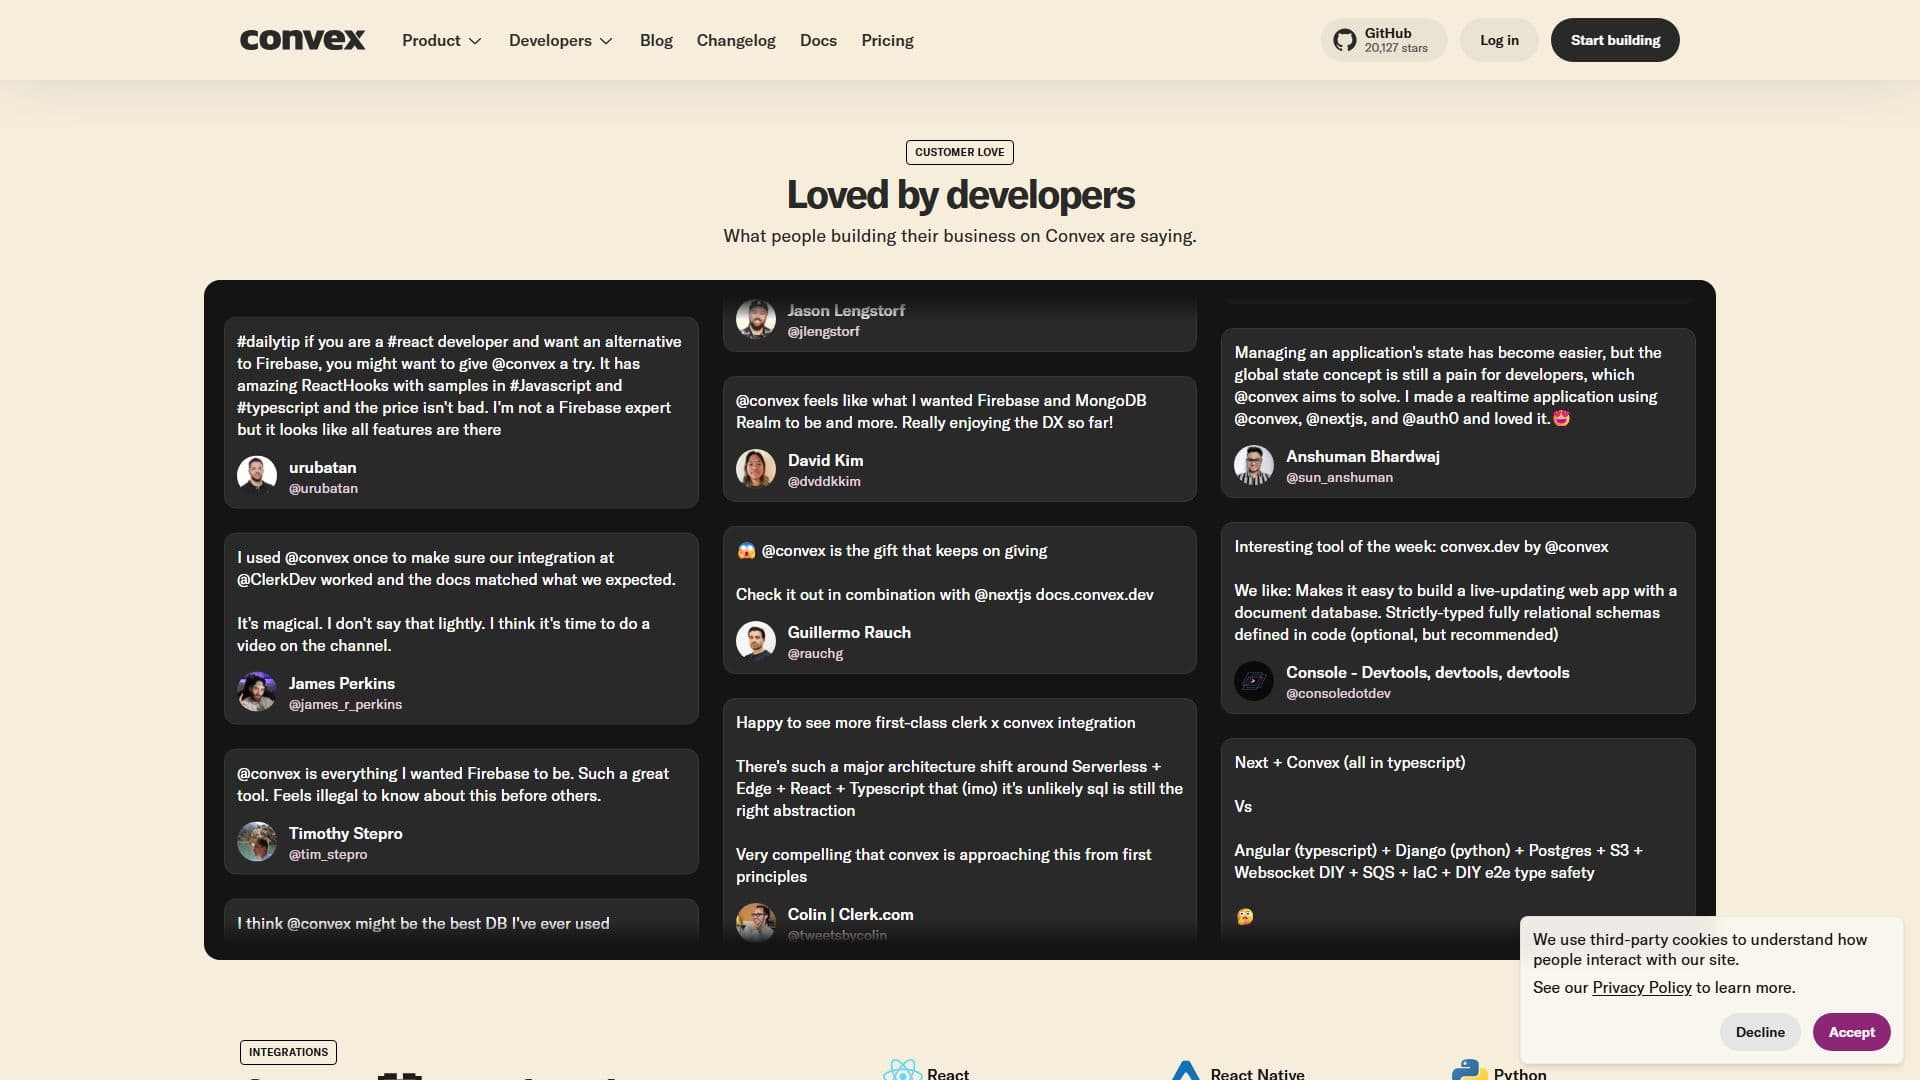Viewport: 1920px width, 1080px height.
Task: Click Guillermo Rauch's avatar
Action: coord(756,641)
